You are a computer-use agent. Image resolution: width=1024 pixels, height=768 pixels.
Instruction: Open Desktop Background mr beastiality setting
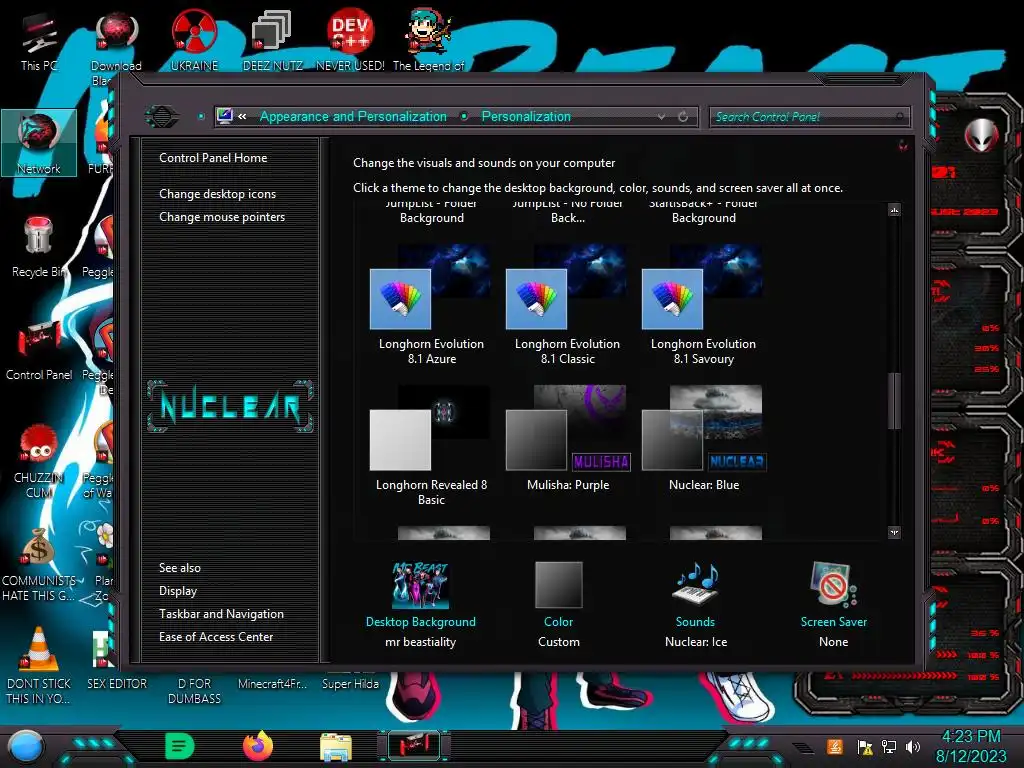[x=421, y=605]
